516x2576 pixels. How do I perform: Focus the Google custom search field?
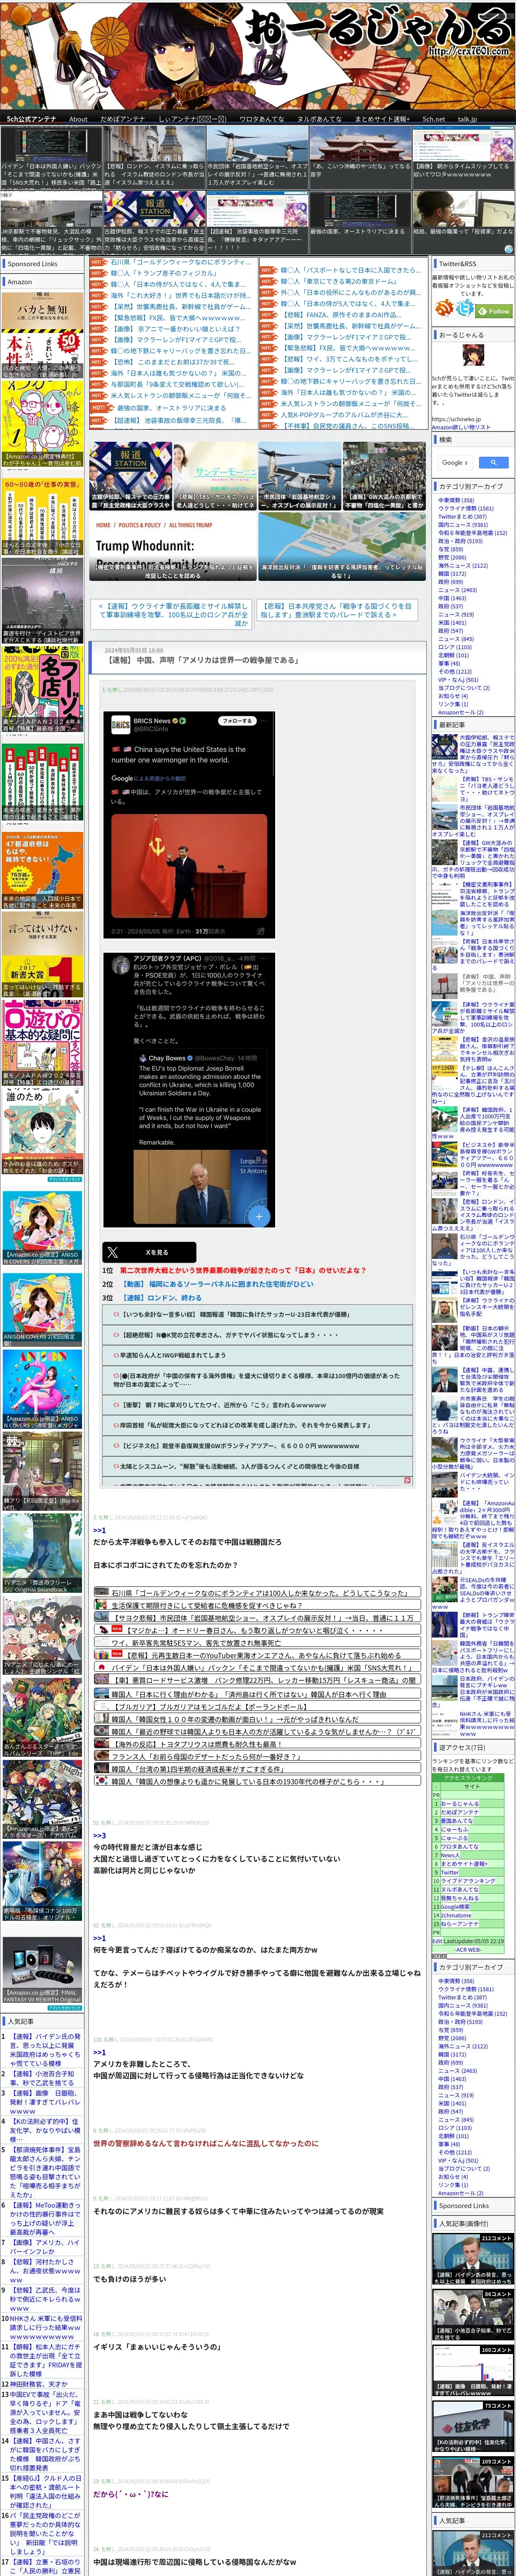coord(456,462)
